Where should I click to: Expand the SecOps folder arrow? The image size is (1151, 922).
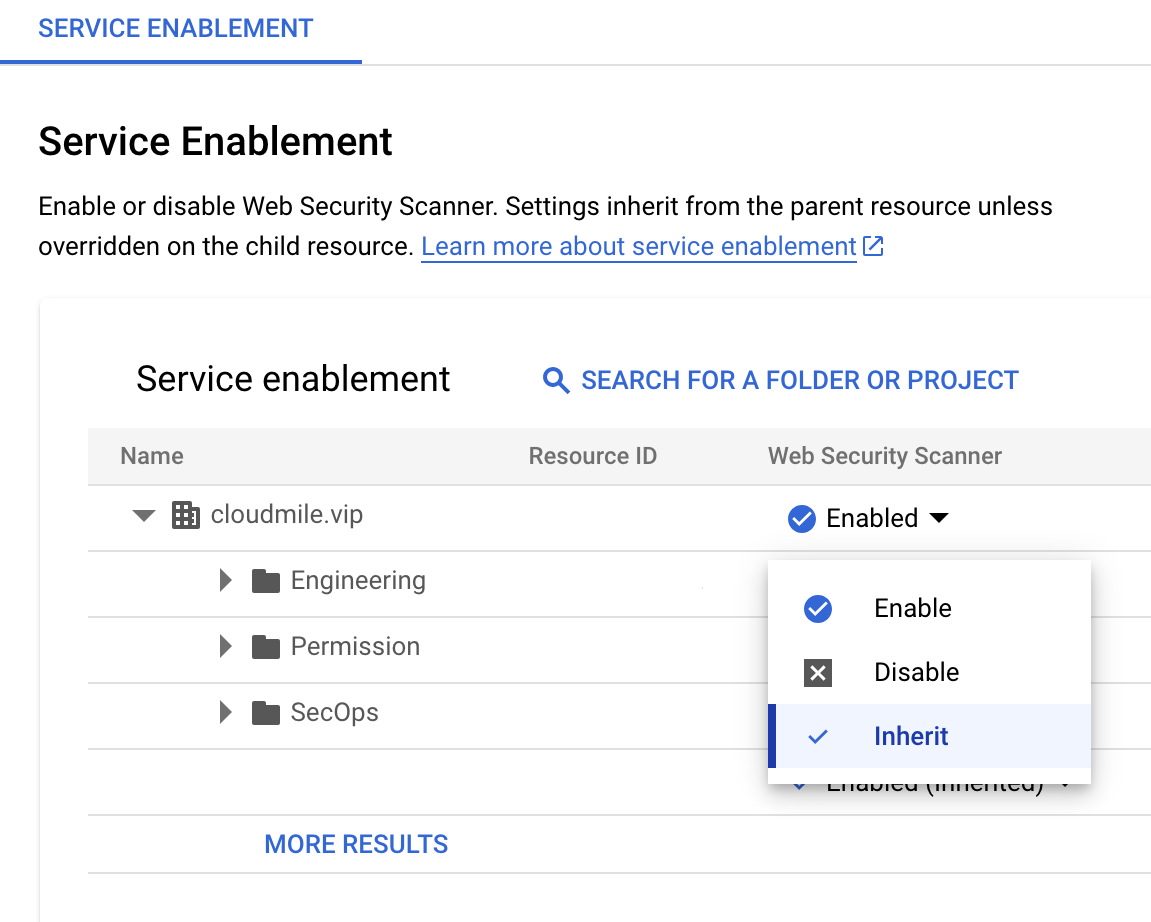[x=225, y=713]
